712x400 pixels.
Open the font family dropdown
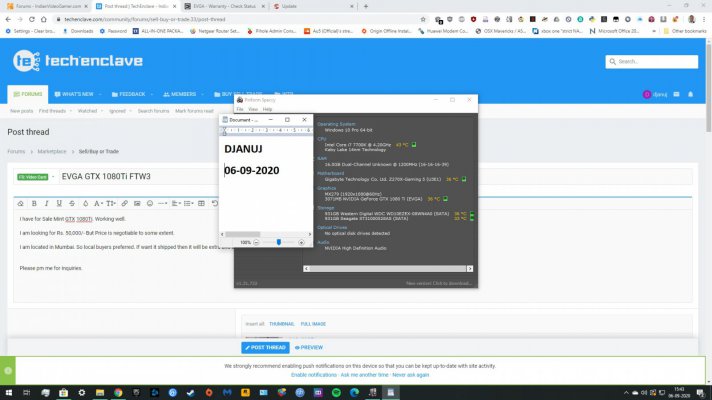pos(99,203)
